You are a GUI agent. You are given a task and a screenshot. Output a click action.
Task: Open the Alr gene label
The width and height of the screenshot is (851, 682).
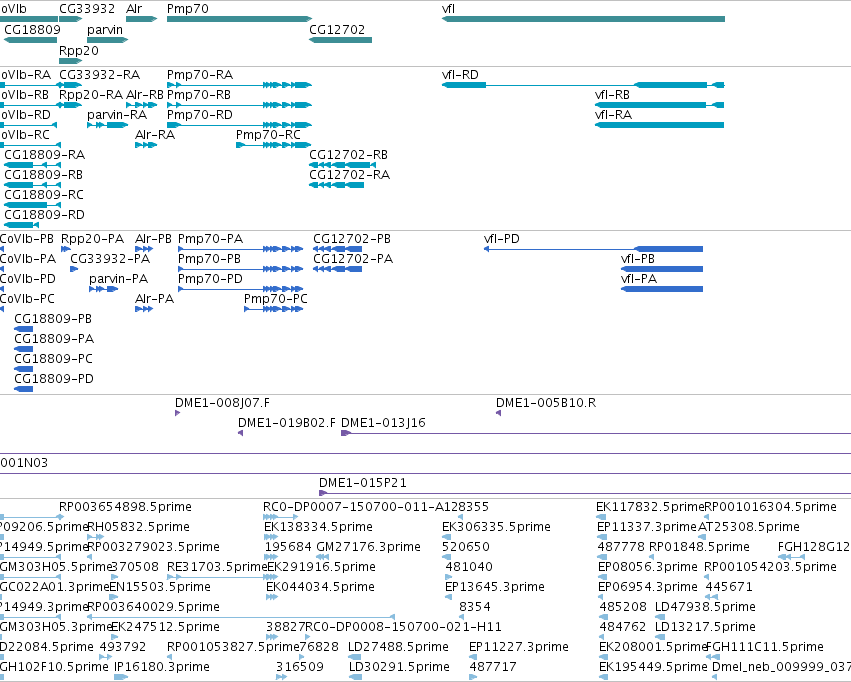pos(134,9)
